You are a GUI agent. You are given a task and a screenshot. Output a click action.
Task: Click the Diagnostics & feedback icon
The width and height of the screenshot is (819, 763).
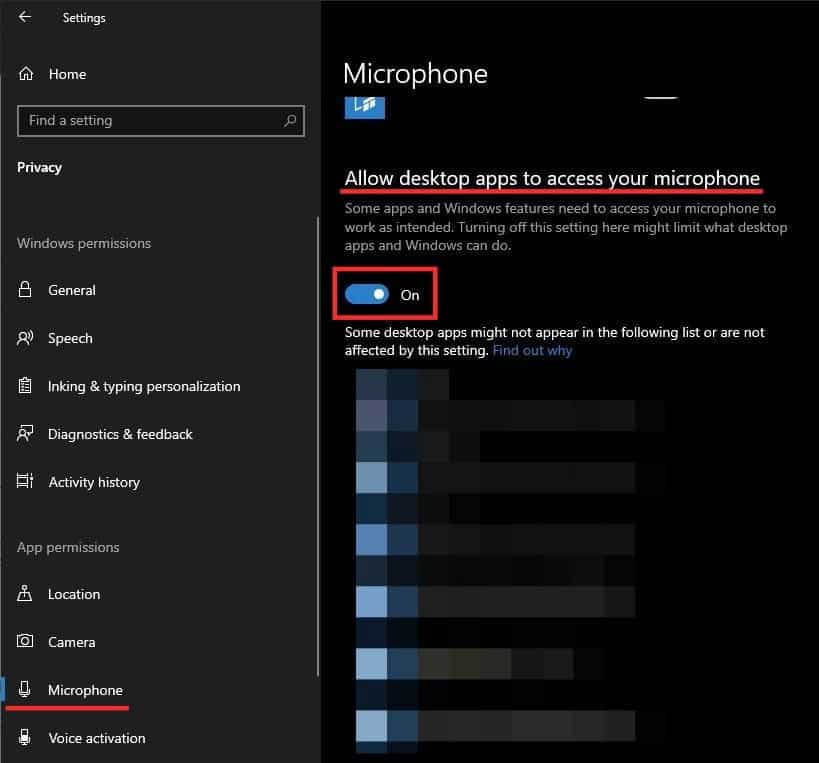tap(27, 434)
